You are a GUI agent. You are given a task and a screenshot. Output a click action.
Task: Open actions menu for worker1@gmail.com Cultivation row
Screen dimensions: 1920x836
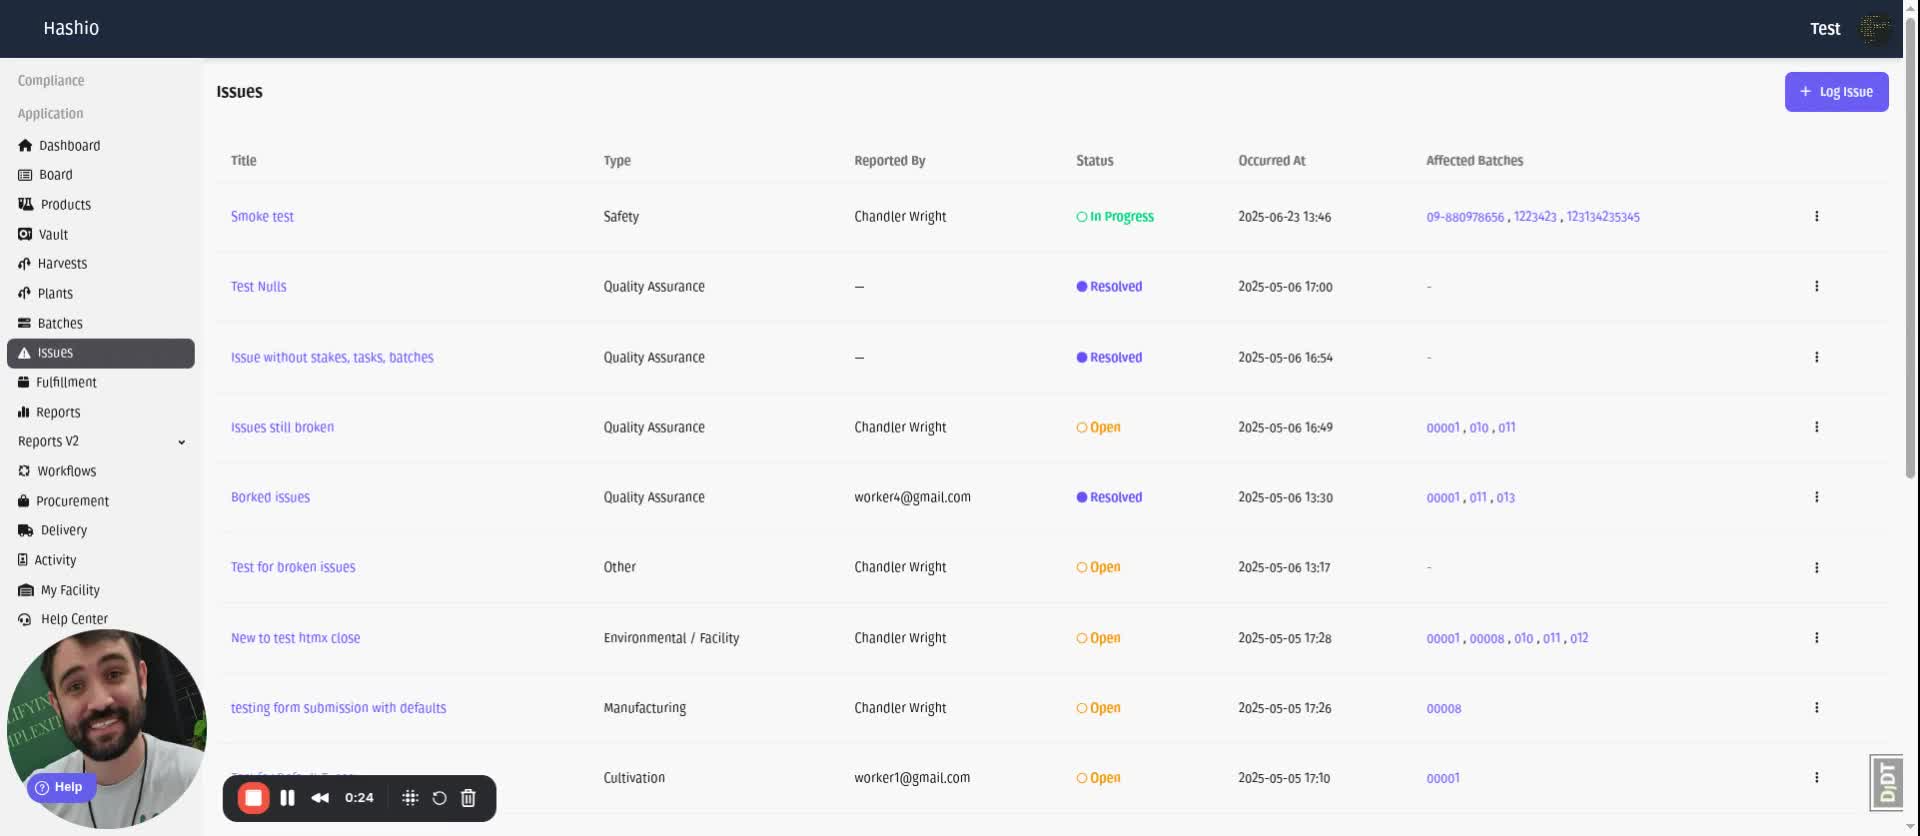pos(1816,778)
